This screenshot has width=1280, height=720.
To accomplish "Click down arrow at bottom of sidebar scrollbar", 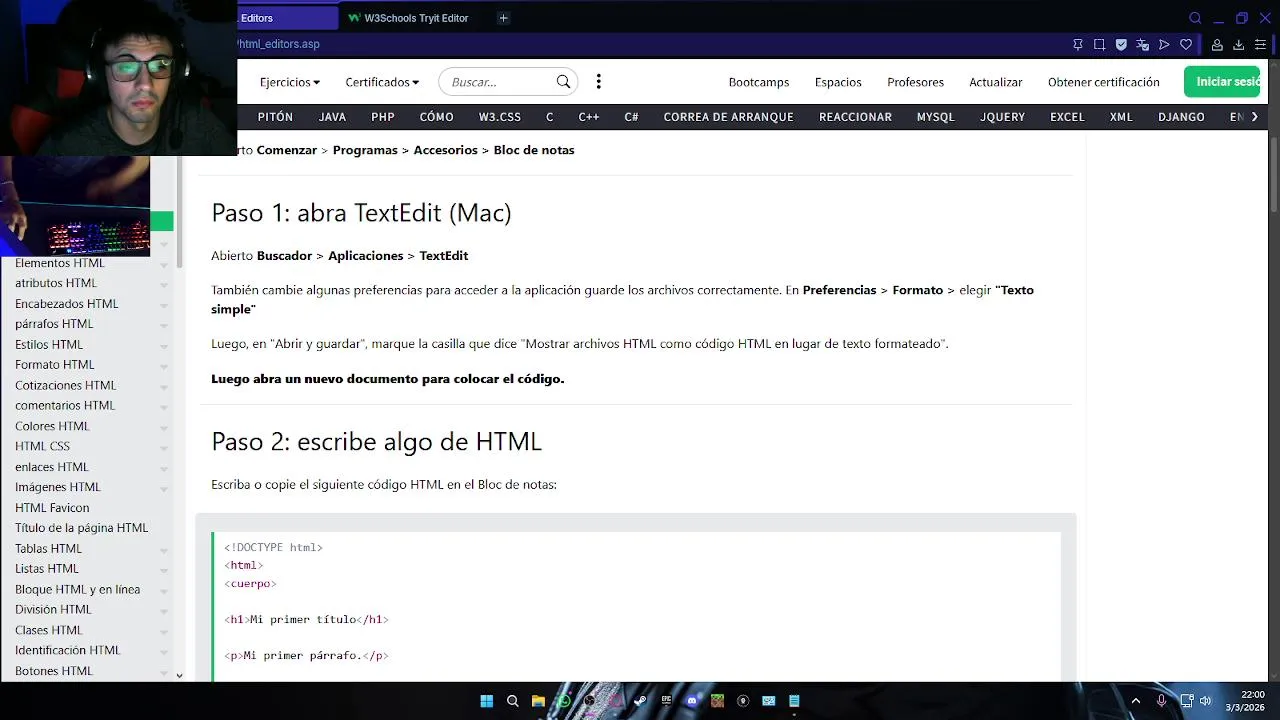I will click(x=179, y=675).
